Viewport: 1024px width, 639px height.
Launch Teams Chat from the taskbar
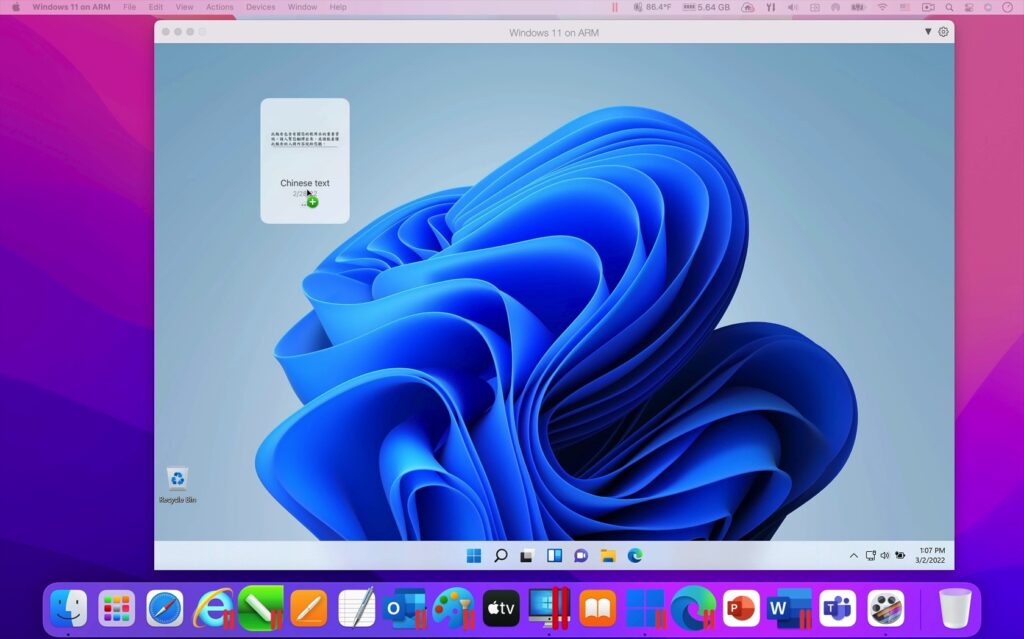[580, 556]
